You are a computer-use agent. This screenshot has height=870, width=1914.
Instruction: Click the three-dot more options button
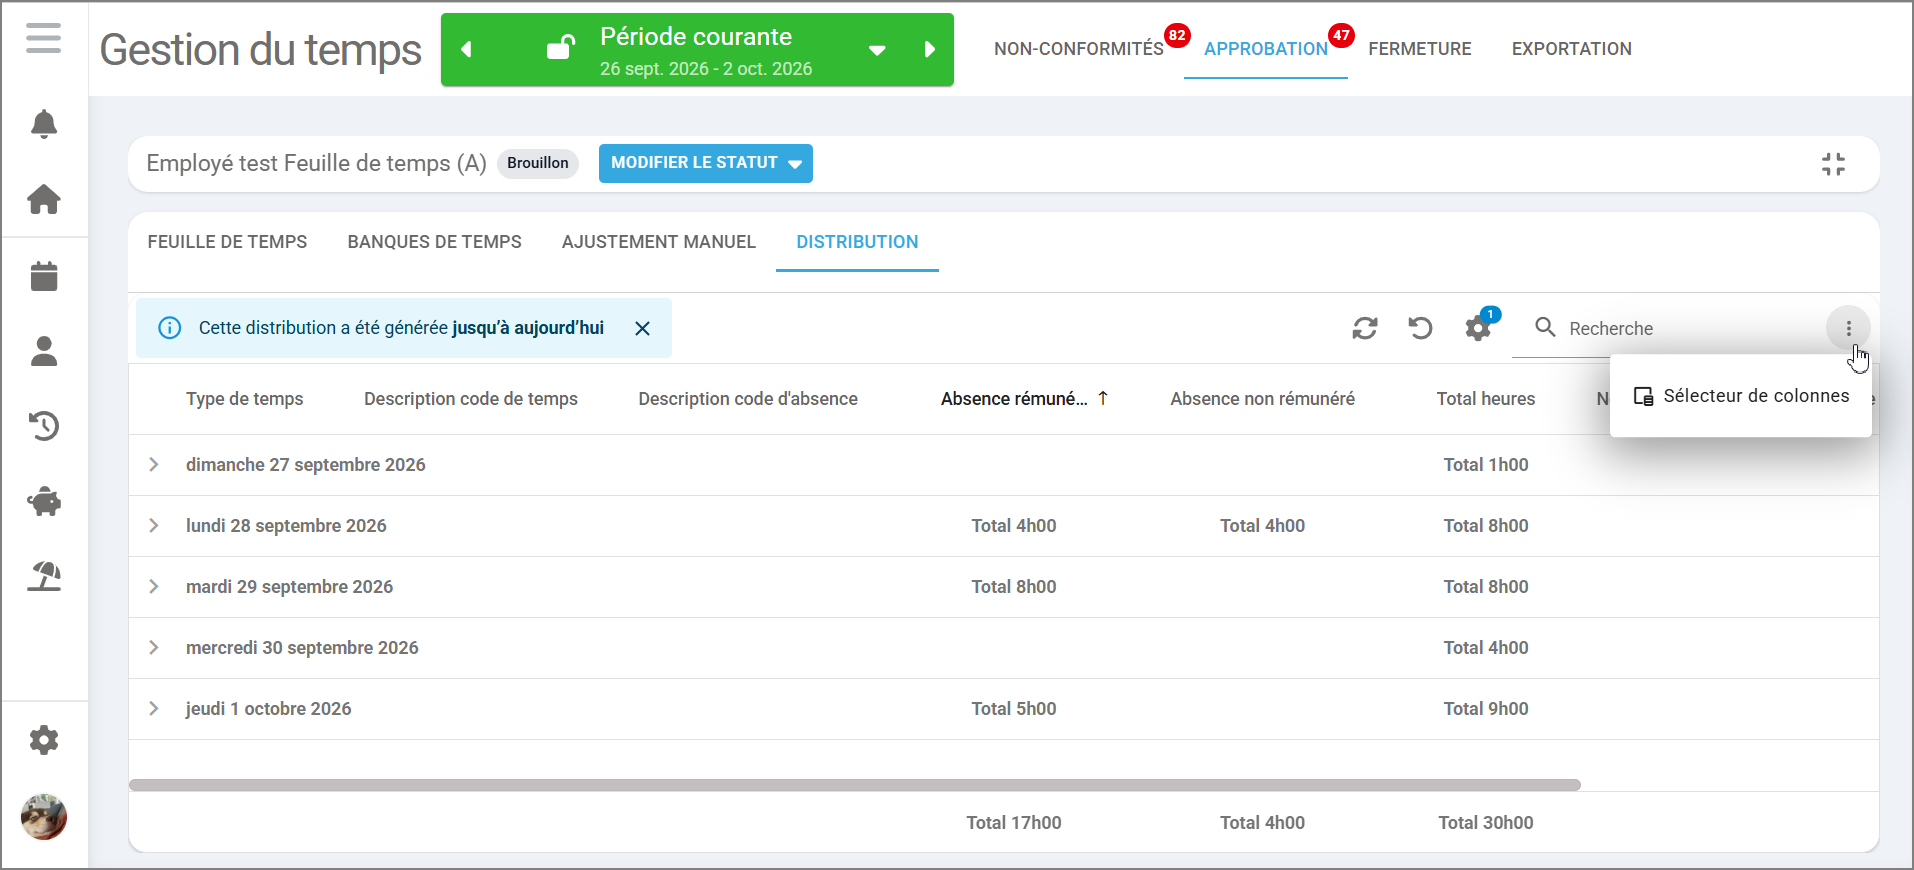(x=1848, y=328)
